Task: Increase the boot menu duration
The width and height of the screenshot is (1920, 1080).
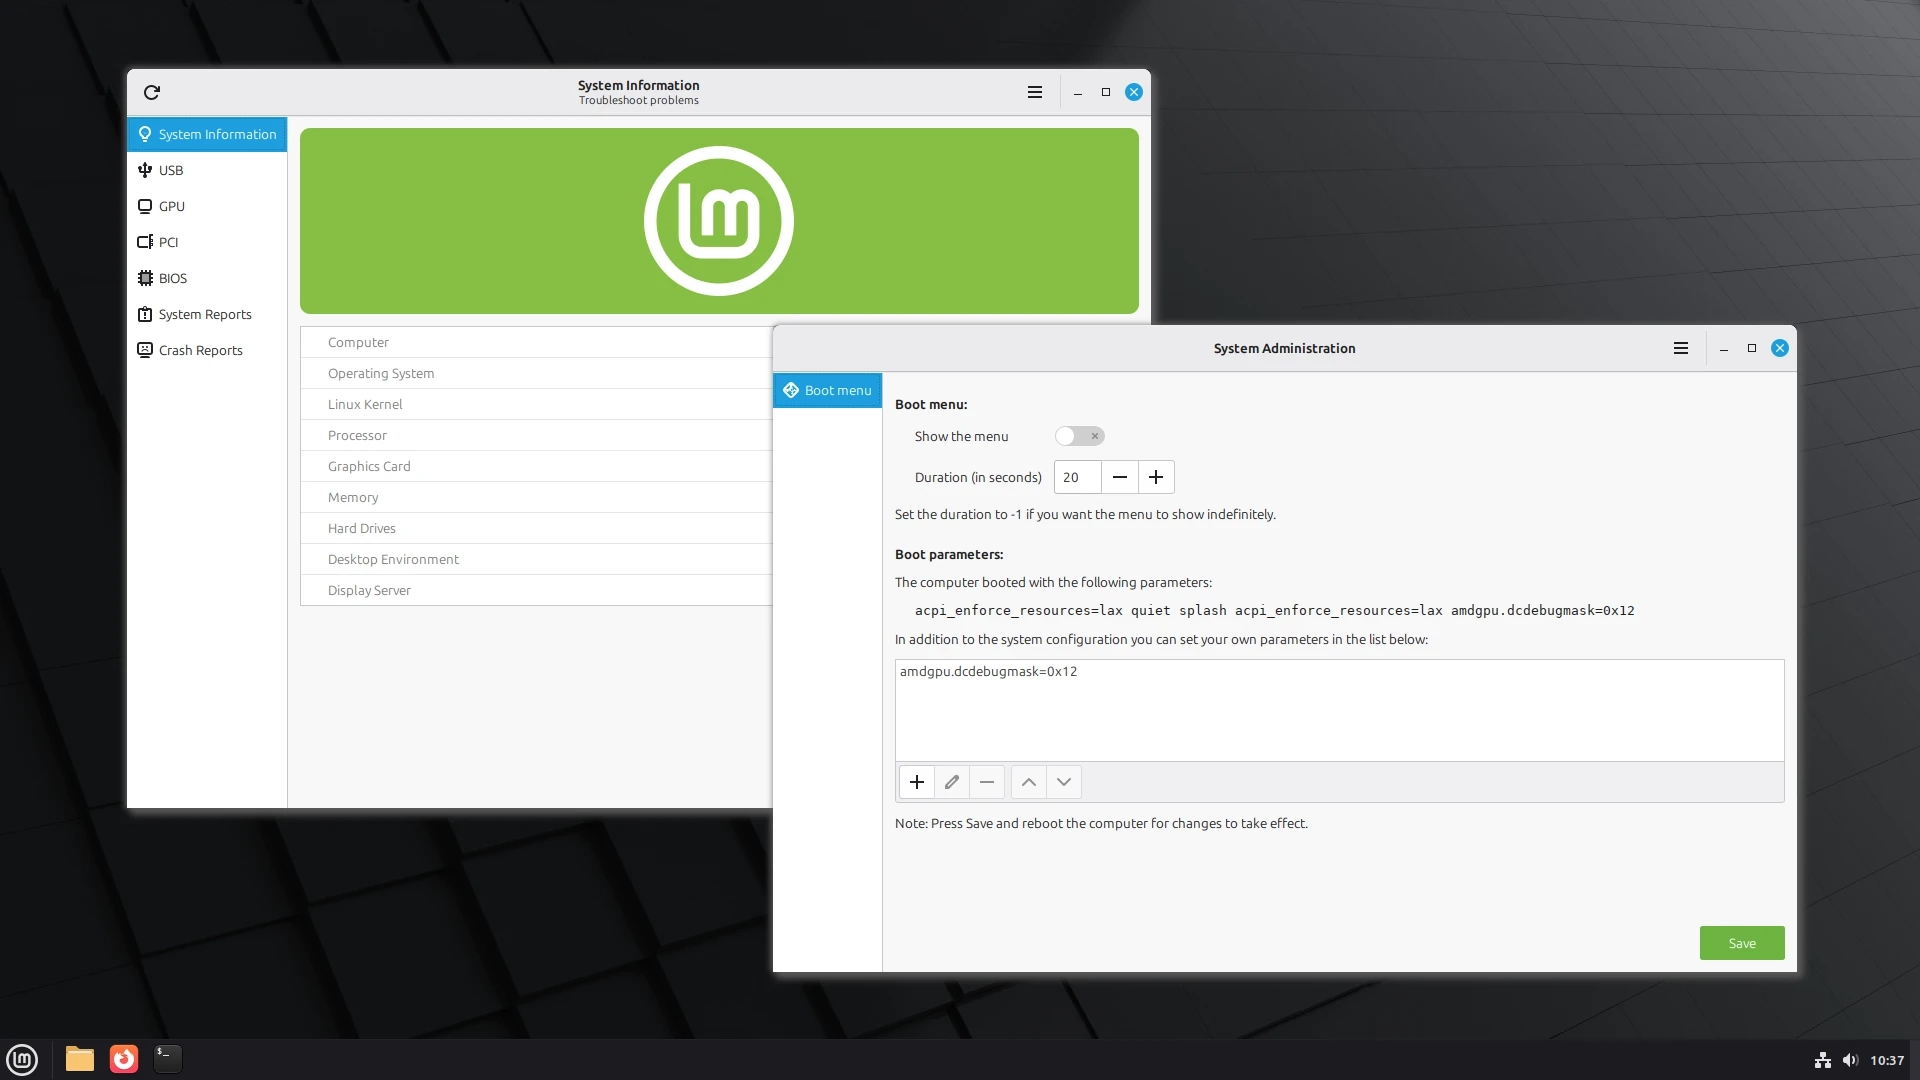Action: pos(1156,477)
